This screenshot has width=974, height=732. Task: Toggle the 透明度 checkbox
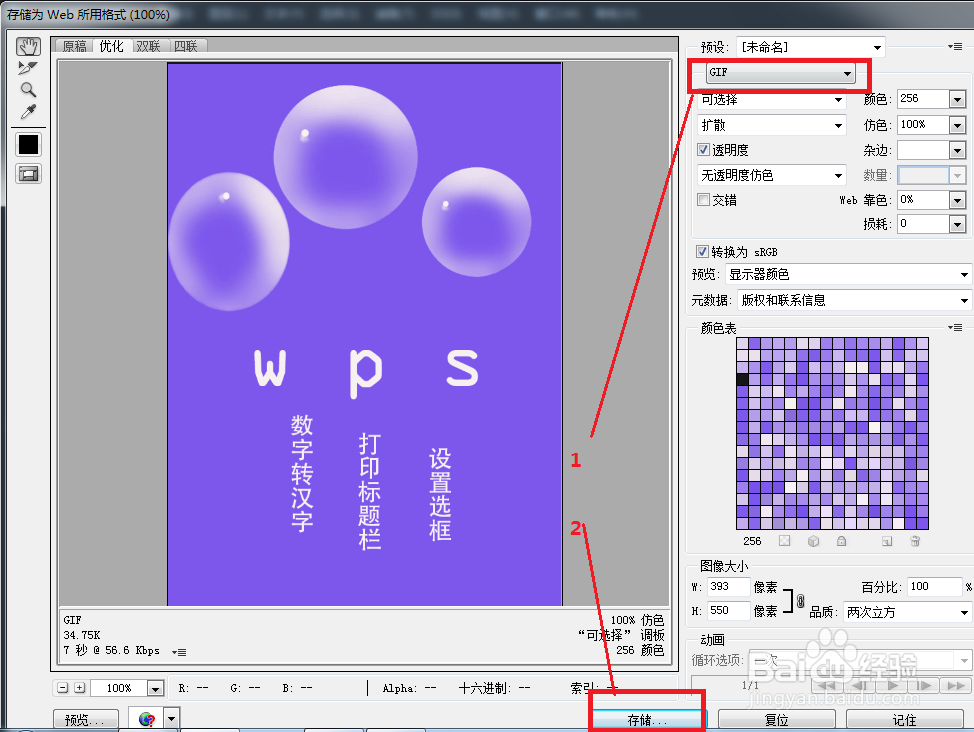point(703,150)
